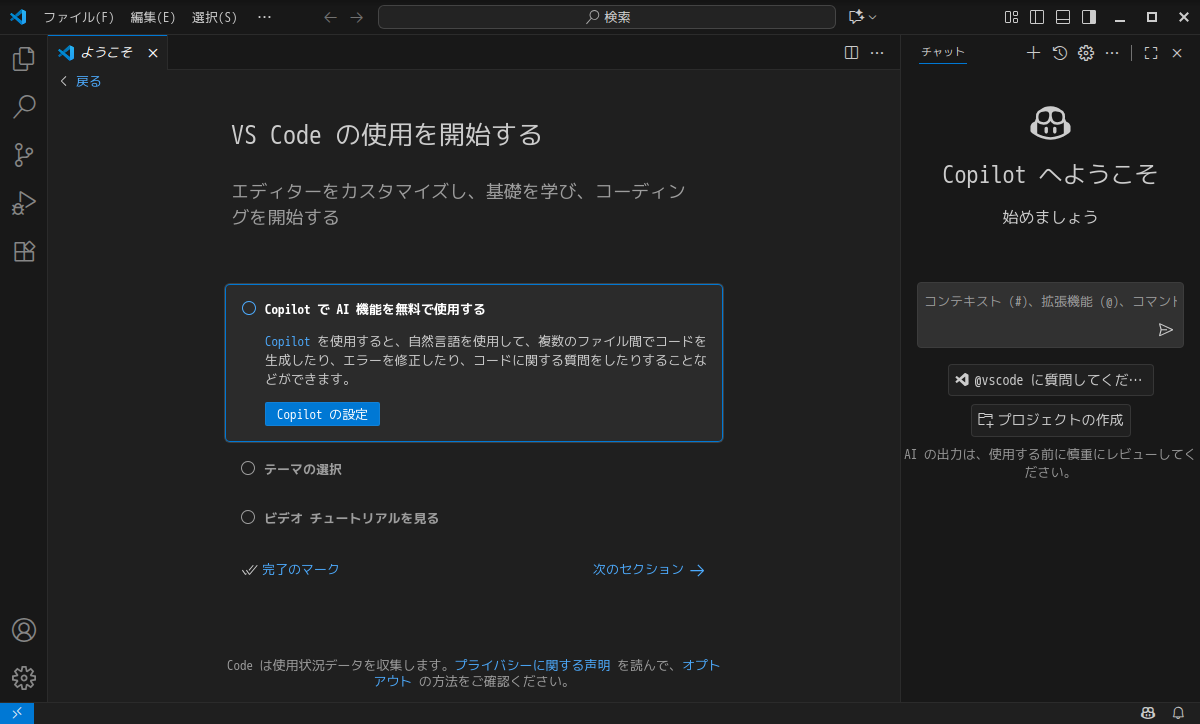Viewport: 1200px width, 724px height.
Task: Open the Search view icon
Action: click(24, 107)
